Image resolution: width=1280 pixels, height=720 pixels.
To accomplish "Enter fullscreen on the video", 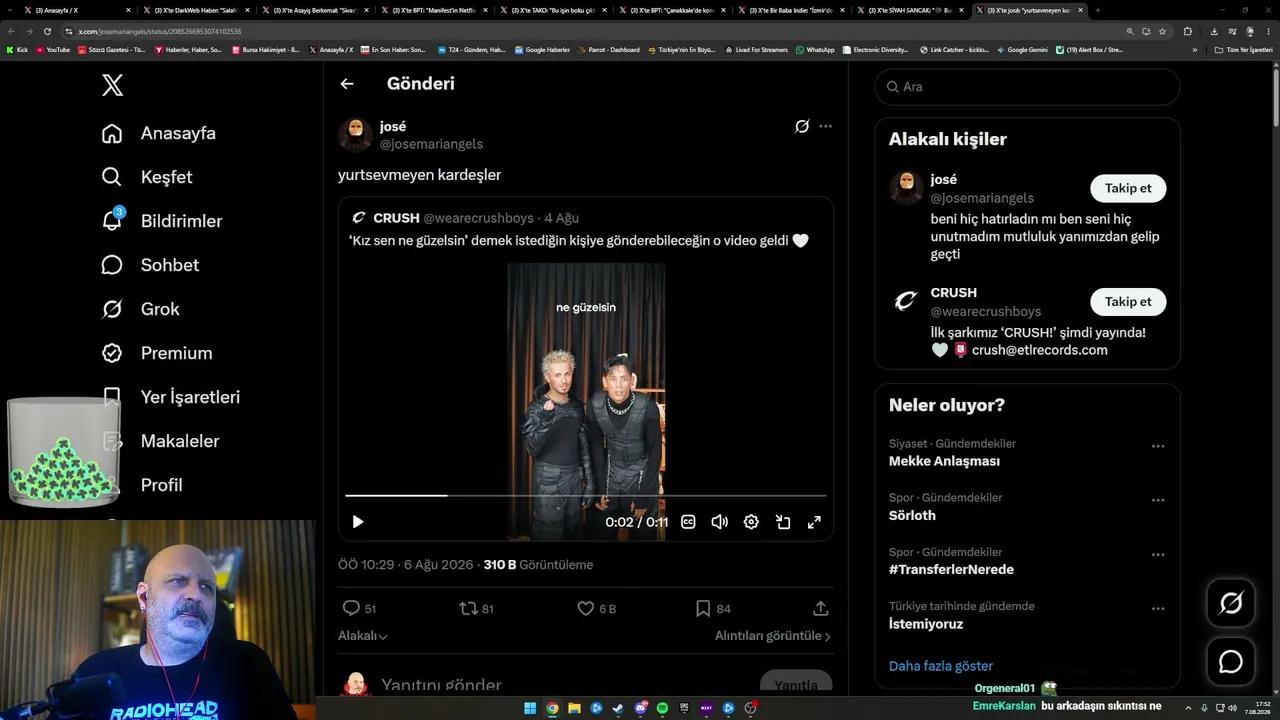I will [814, 522].
